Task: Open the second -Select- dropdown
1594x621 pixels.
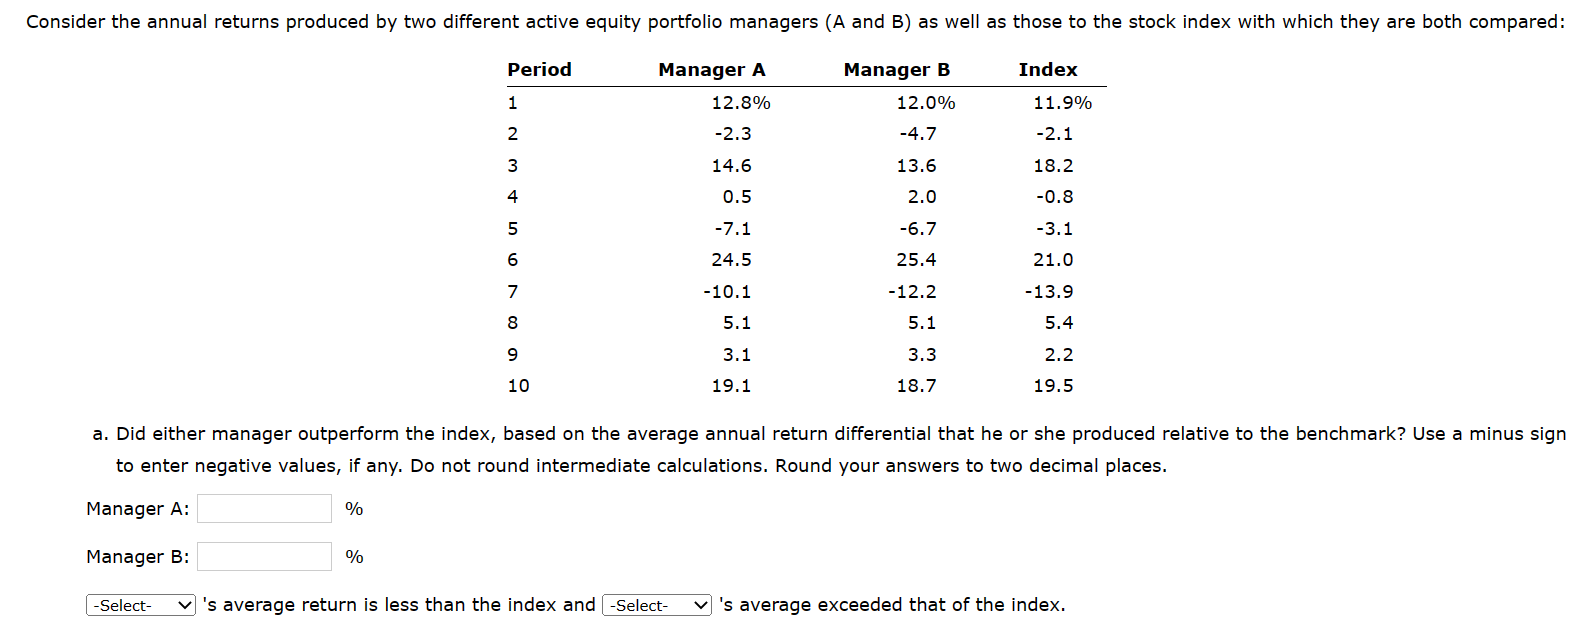Action: (655, 605)
